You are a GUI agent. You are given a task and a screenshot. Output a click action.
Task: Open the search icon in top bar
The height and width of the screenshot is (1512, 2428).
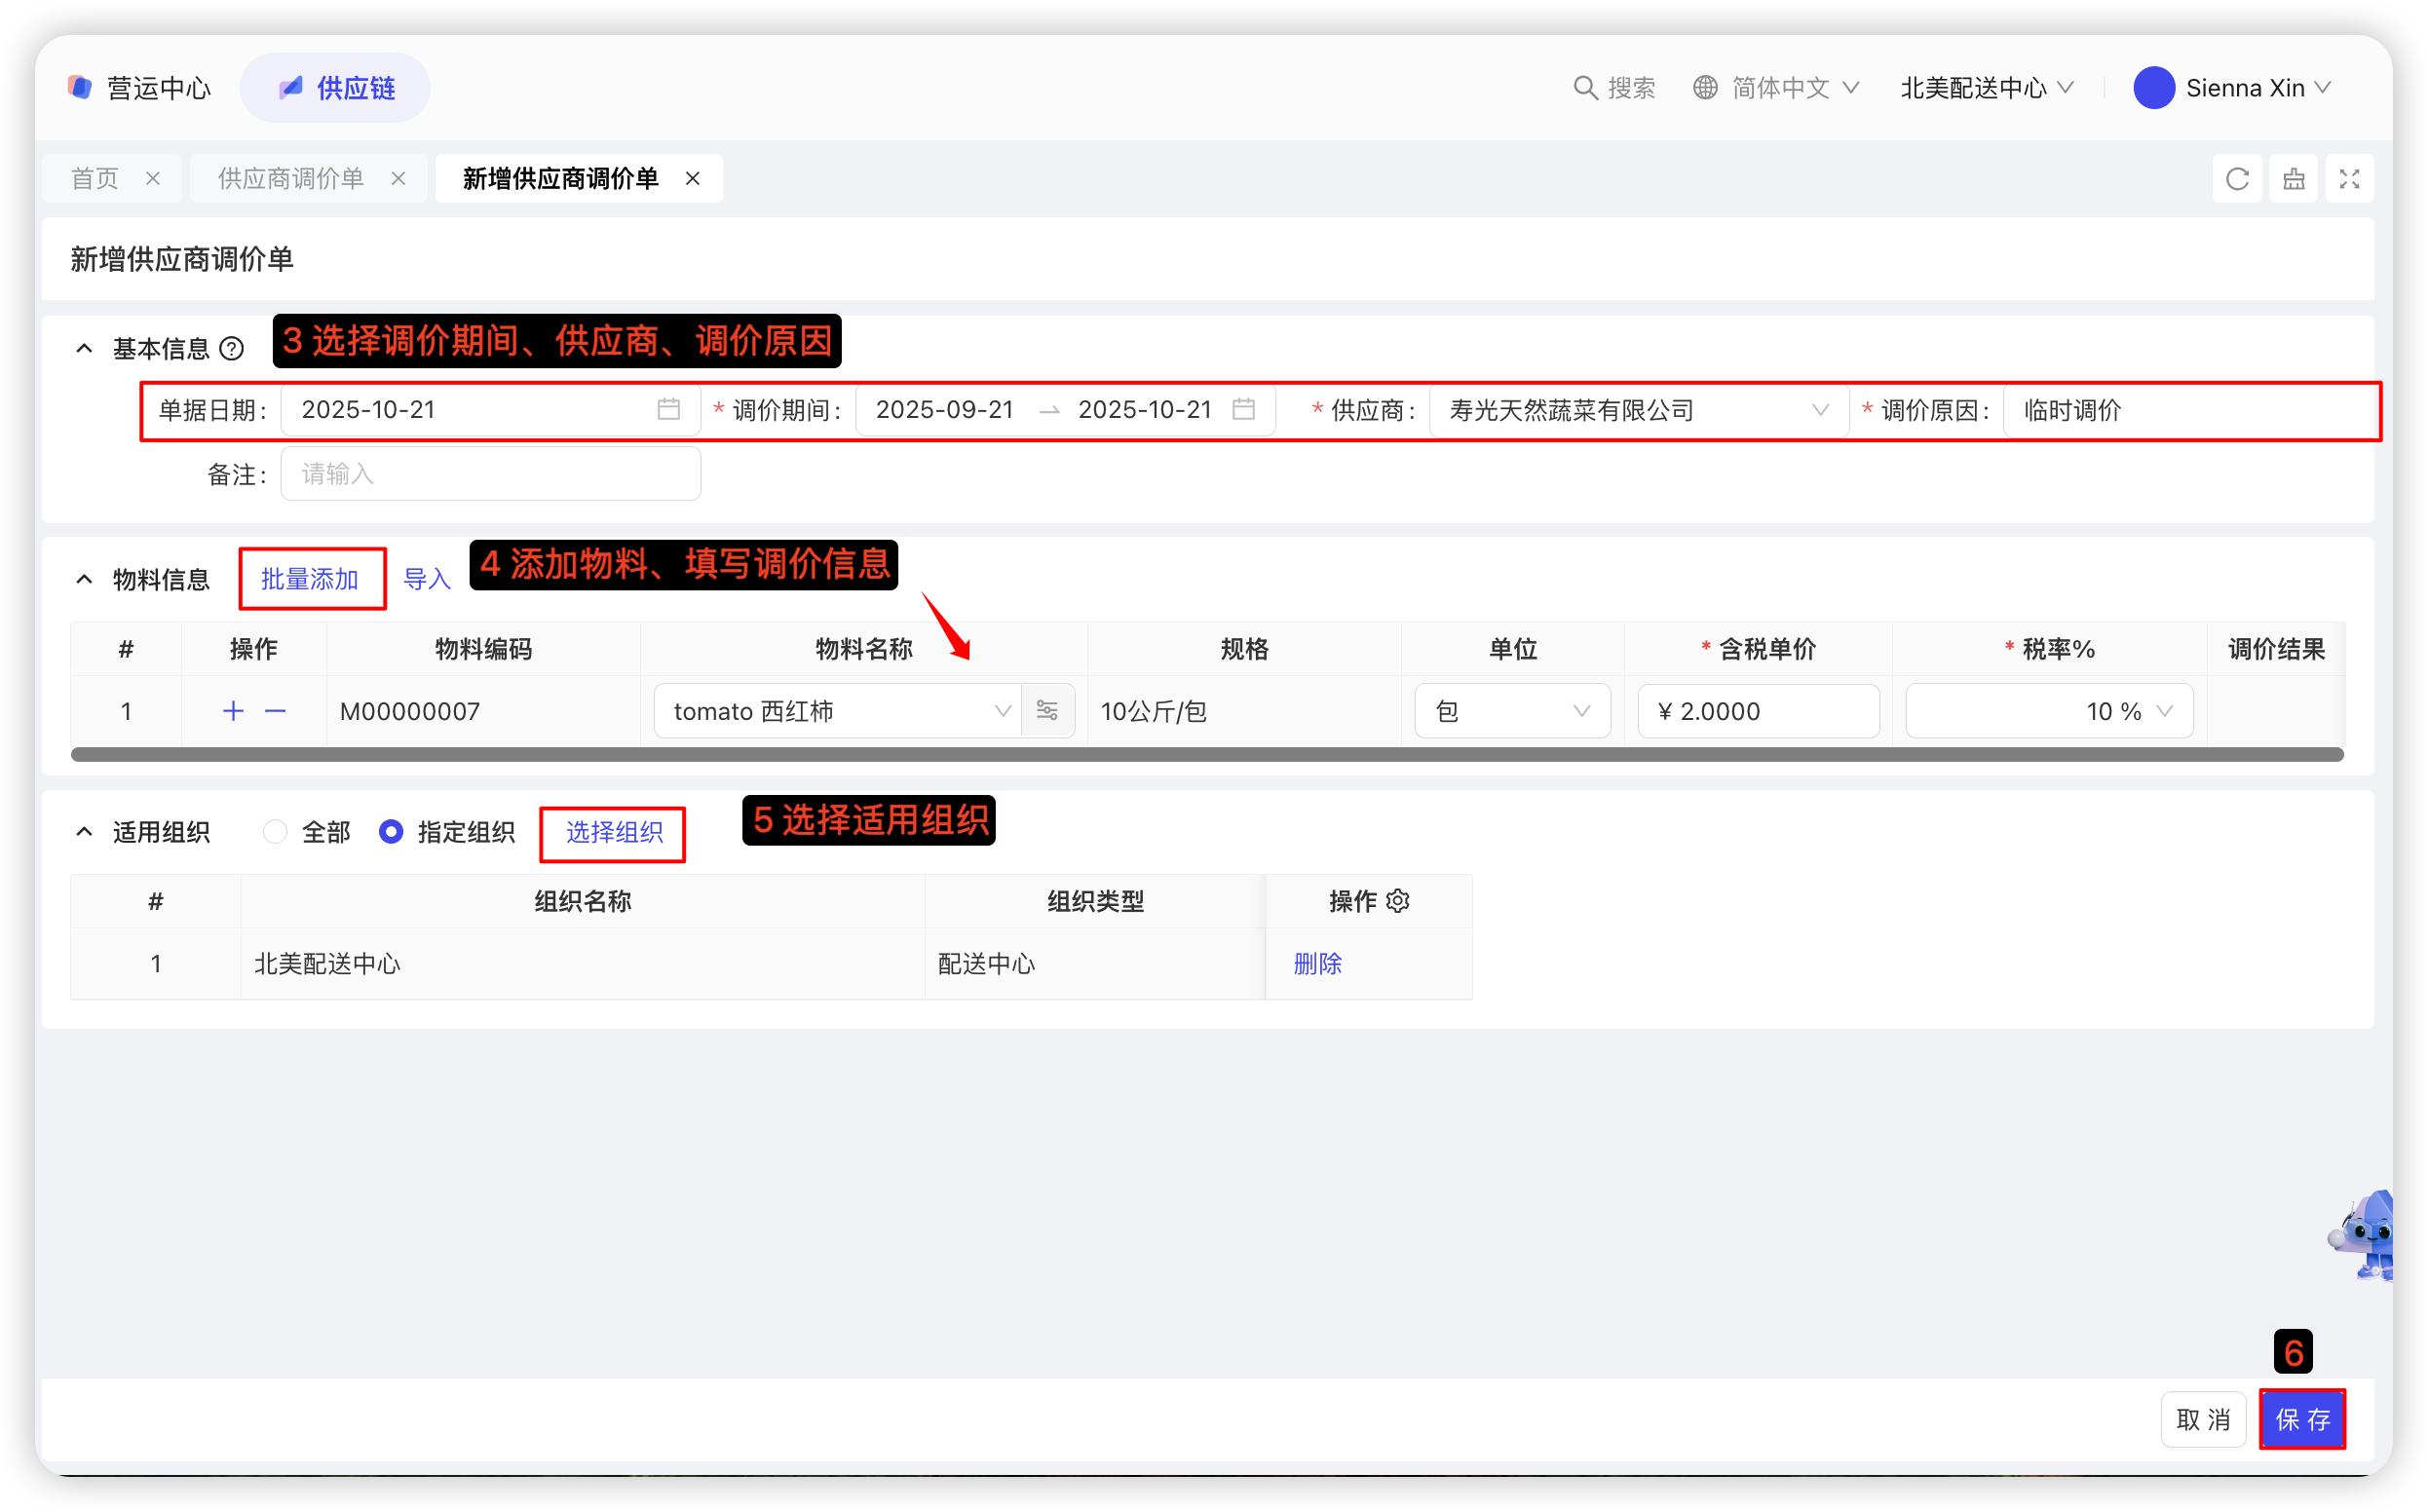coord(1584,88)
